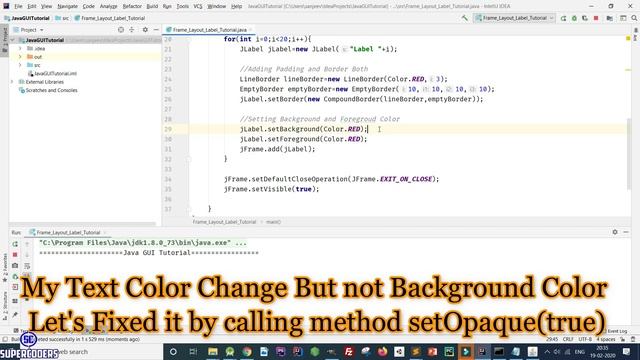Open Event Log from status bar

[x=616, y=331]
